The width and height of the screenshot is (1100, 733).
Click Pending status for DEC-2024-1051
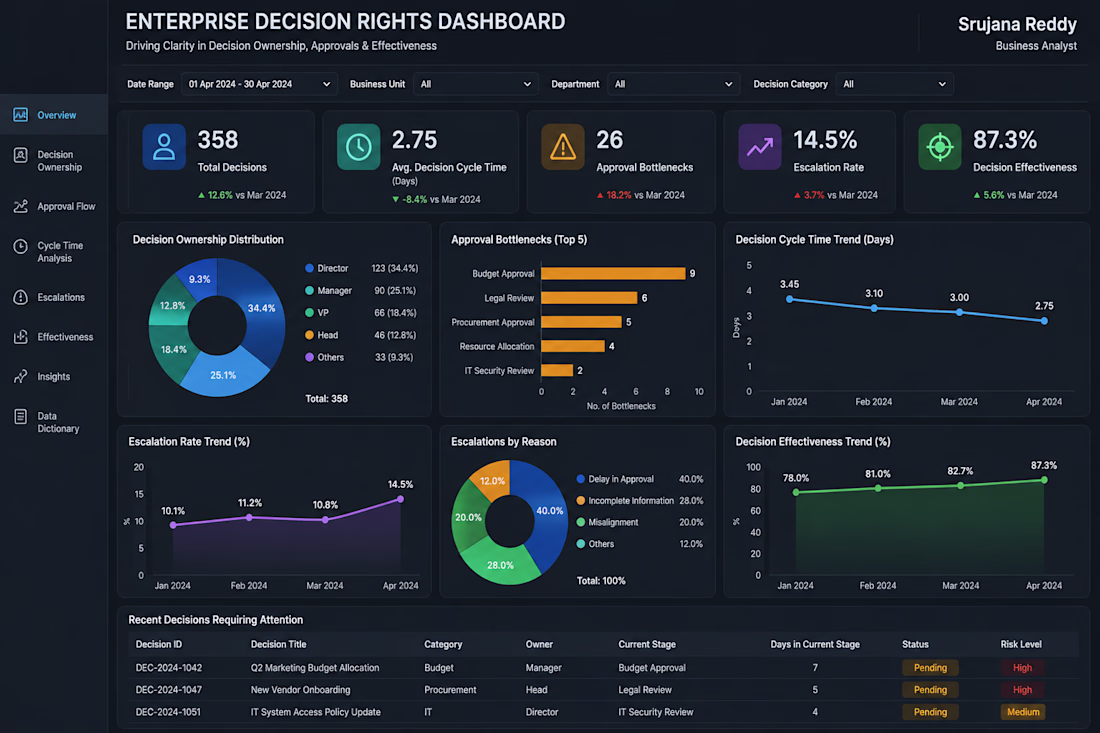click(930, 712)
